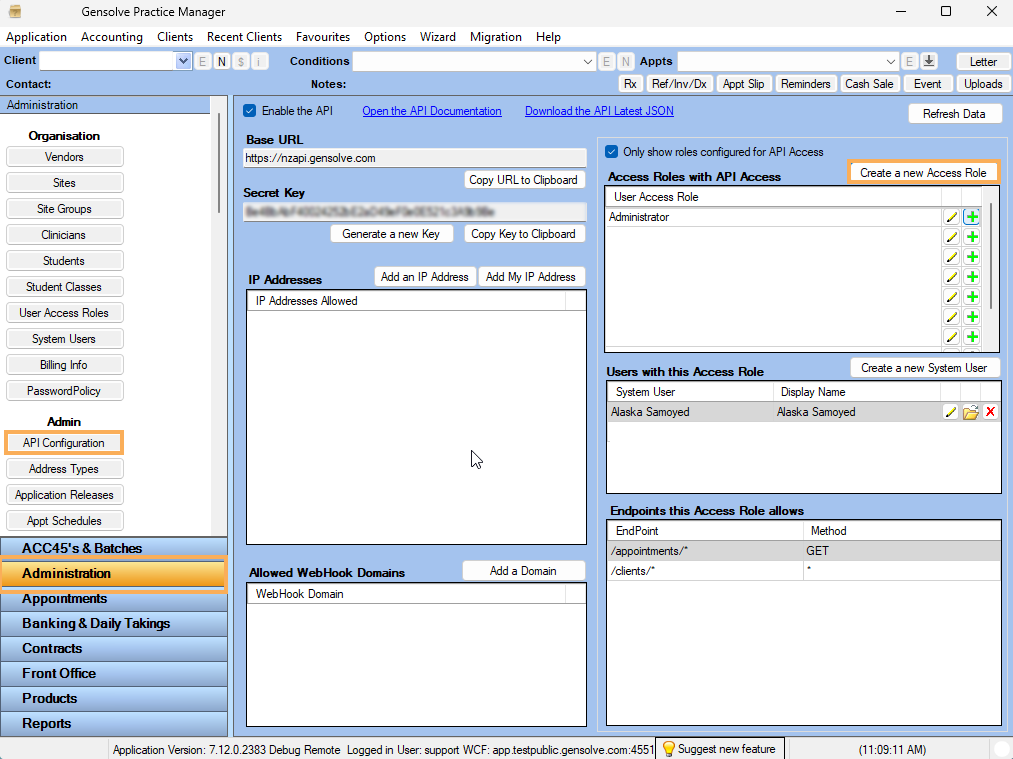Click the Generate a new Key button
Screen dimensions: 1013x759
tap(391, 233)
